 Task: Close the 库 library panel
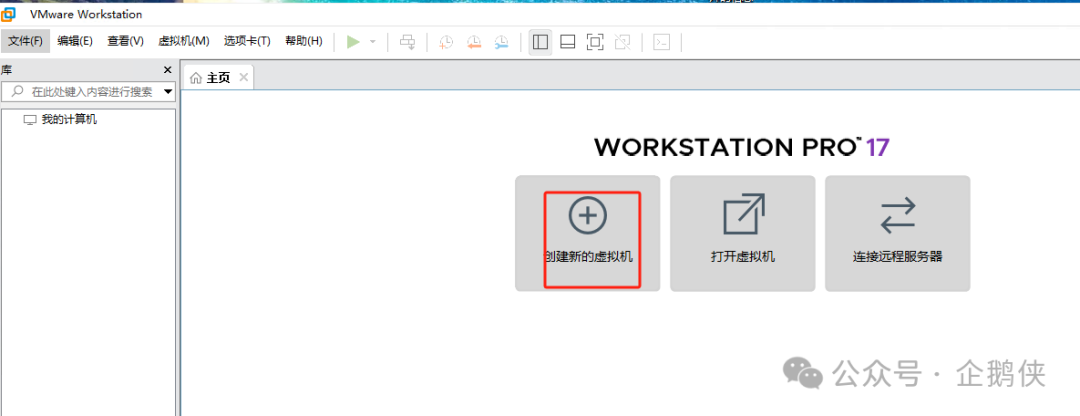(x=167, y=70)
